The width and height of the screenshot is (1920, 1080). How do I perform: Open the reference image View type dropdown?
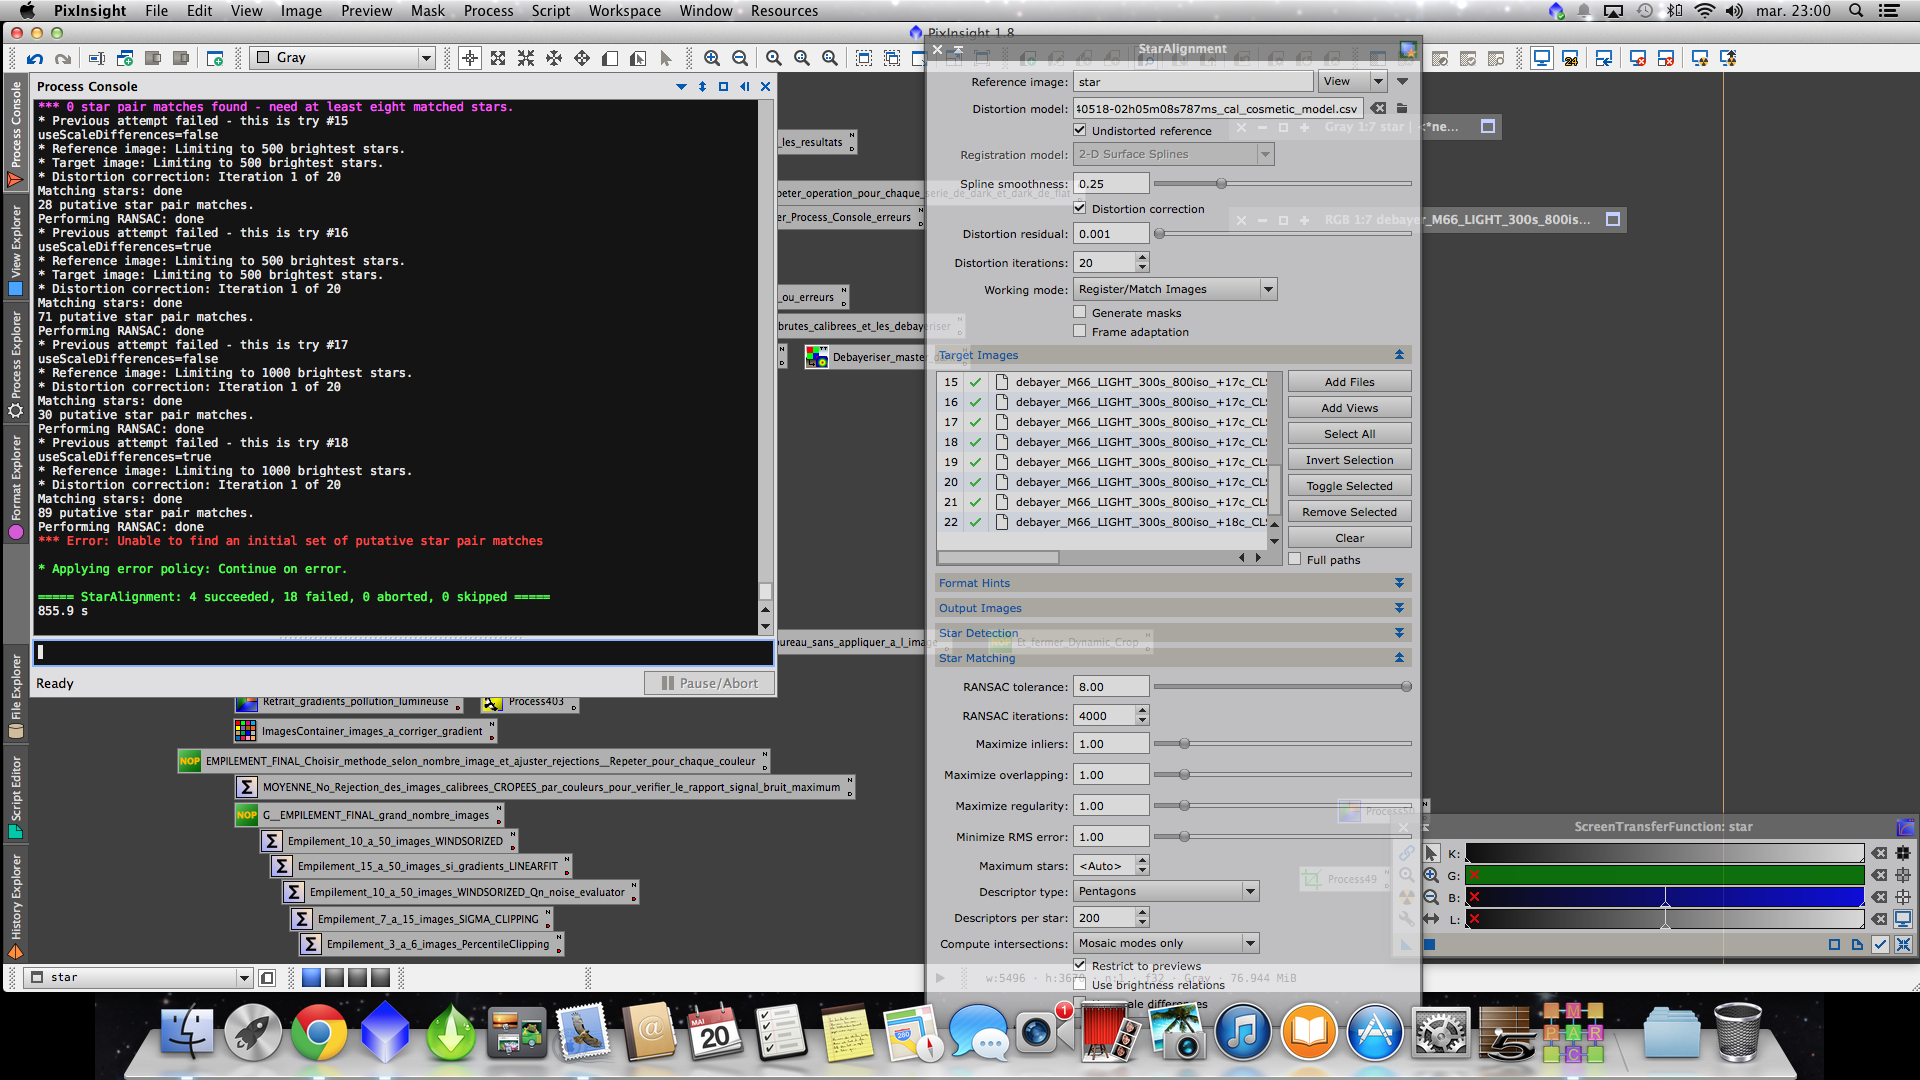[1353, 81]
